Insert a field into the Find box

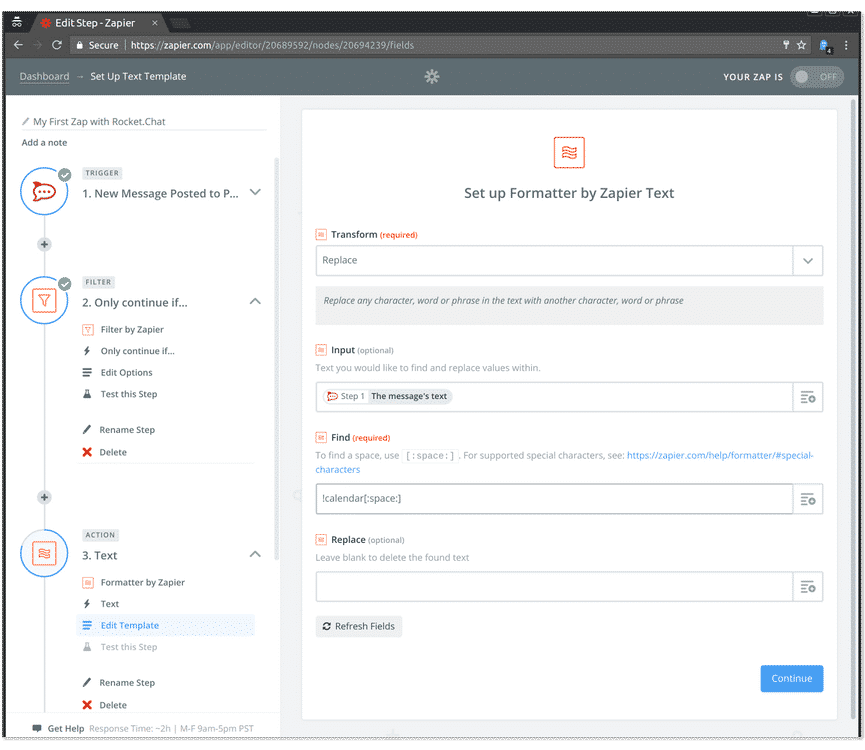click(808, 499)
